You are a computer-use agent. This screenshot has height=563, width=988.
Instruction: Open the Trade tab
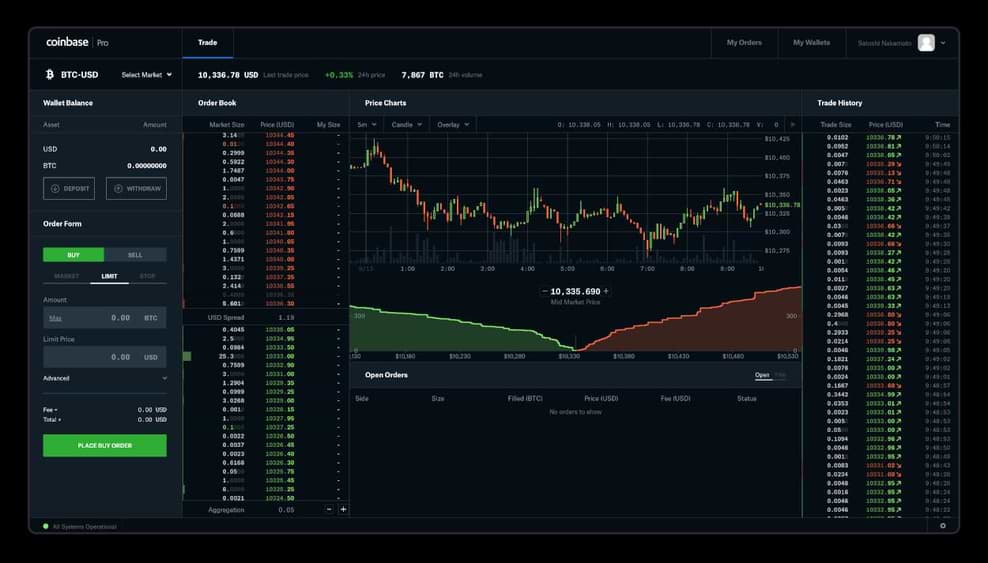tap(207, 43)
